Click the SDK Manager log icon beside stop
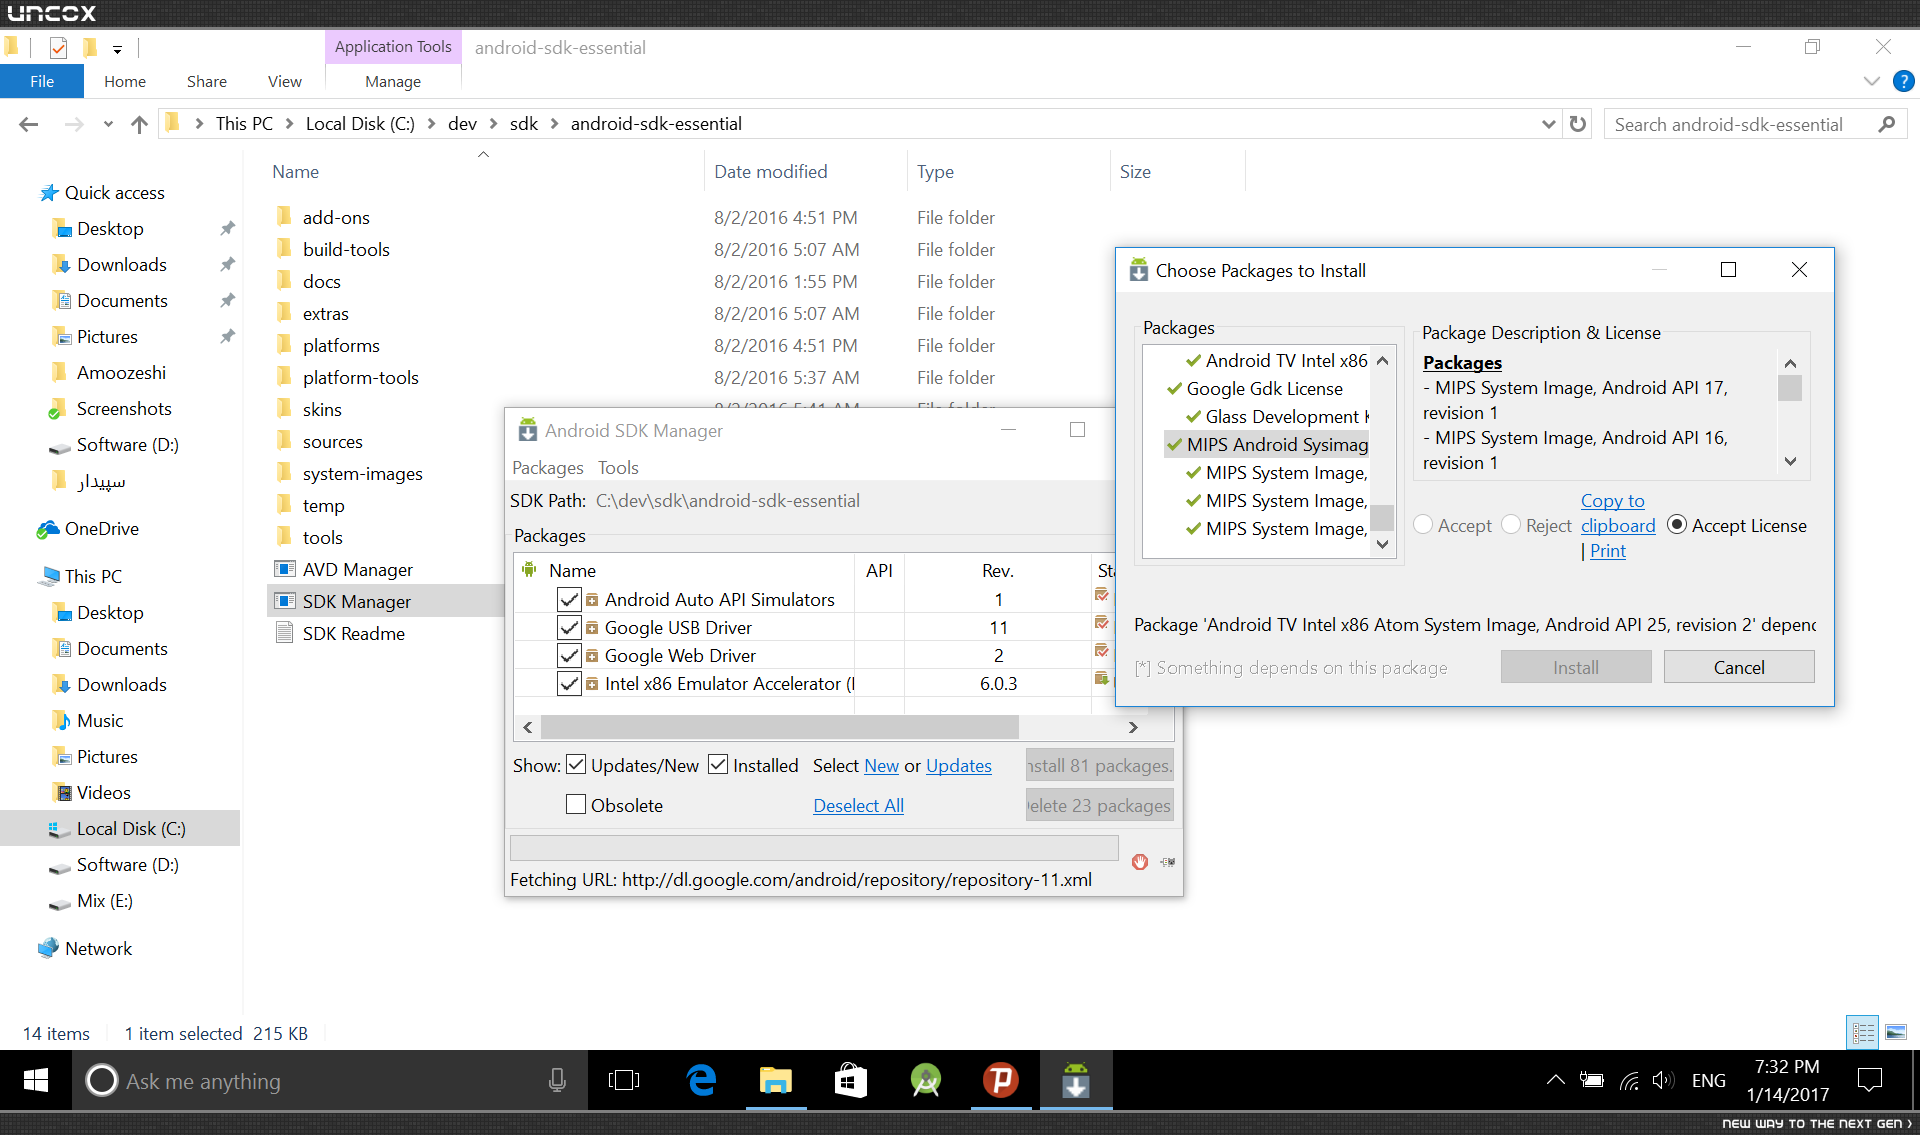Viewport: 1920px width, 1135px height. [1168, 862]
